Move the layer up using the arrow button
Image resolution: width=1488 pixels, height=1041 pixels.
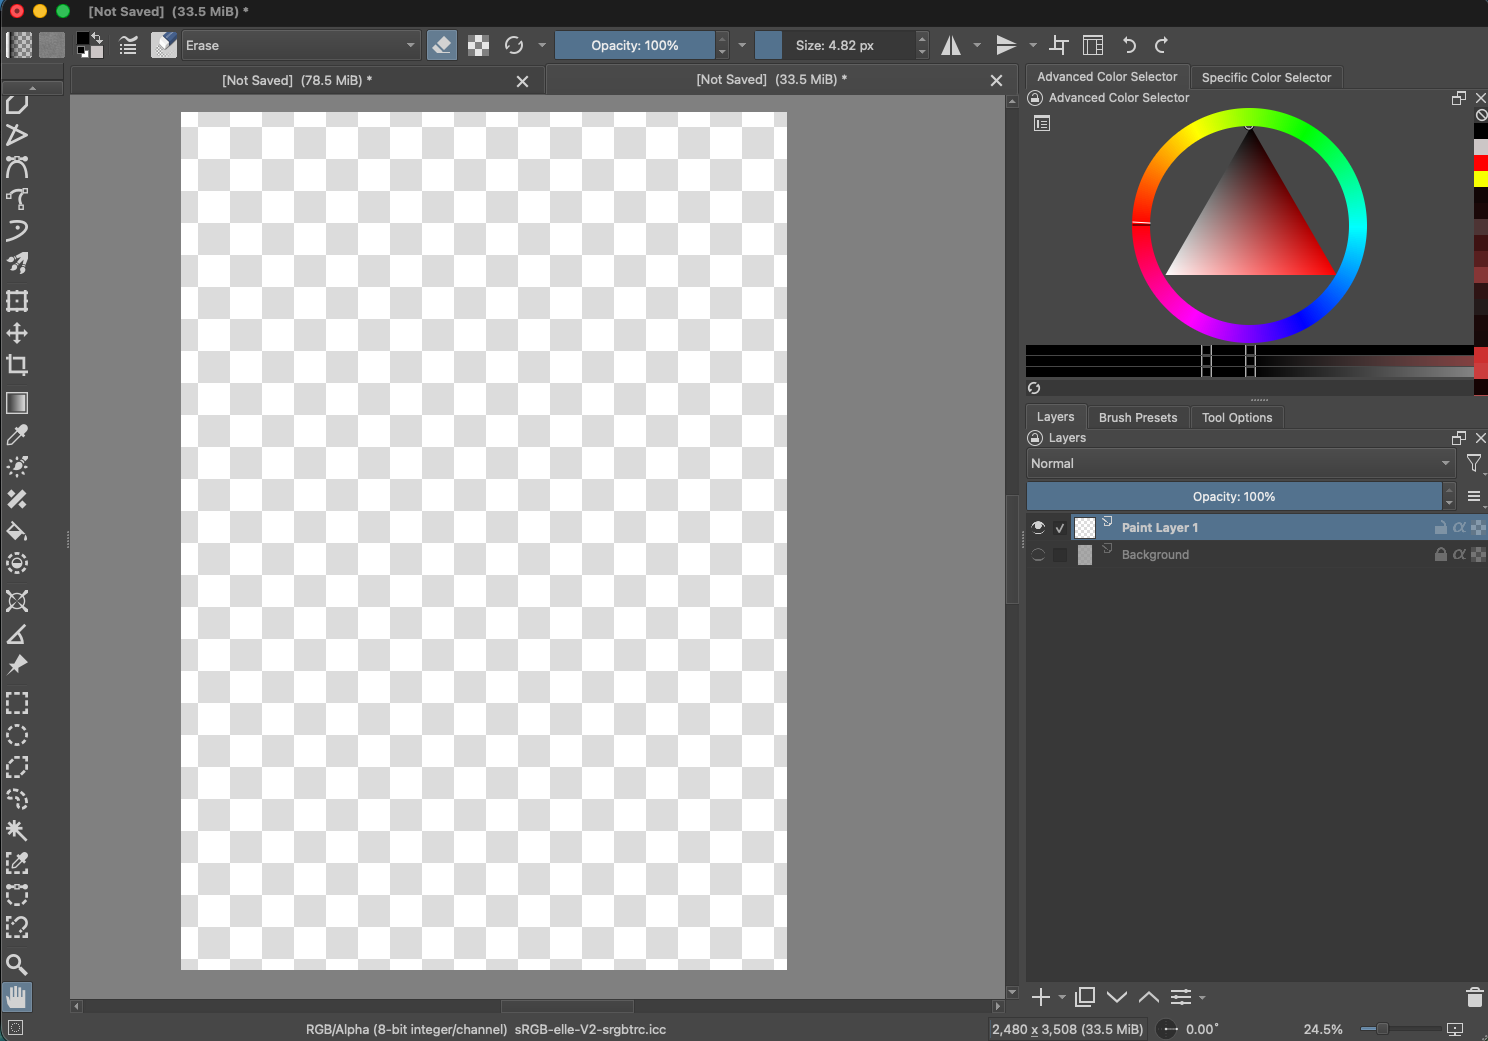(x=1149, y=997)
